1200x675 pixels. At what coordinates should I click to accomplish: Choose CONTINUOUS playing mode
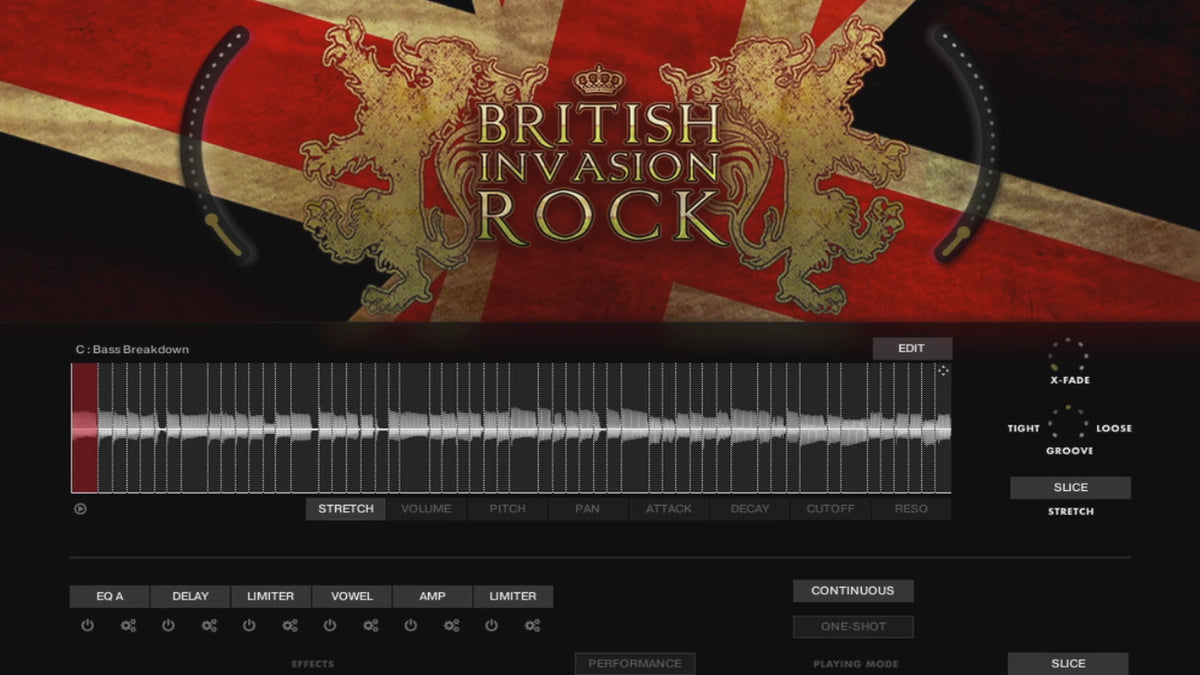pyautogui.click(x=852, y=591)
